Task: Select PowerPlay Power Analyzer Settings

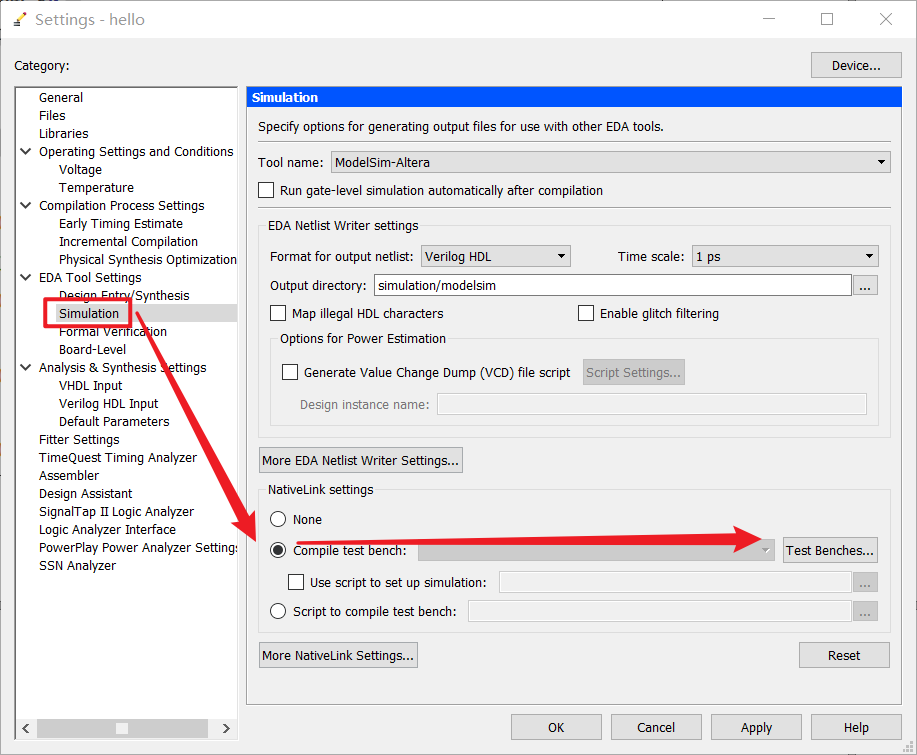Action: (138, 548)
